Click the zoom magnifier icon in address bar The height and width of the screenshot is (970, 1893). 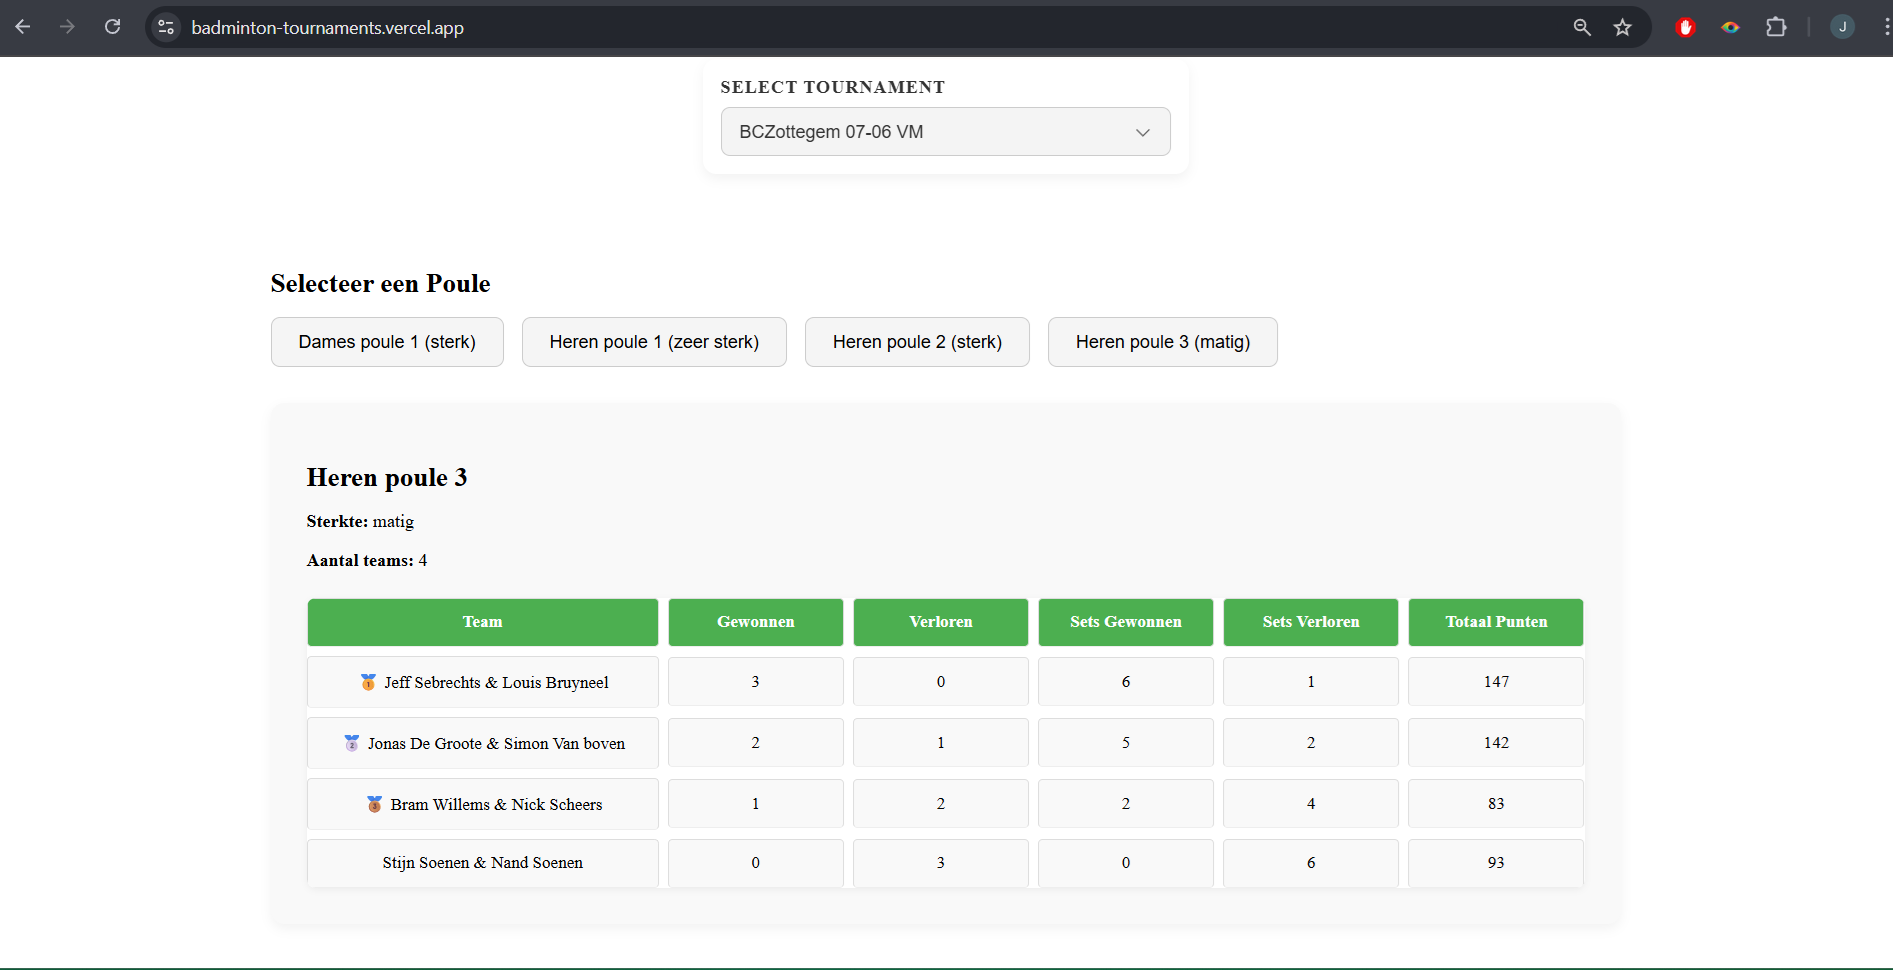point(1582,27)
